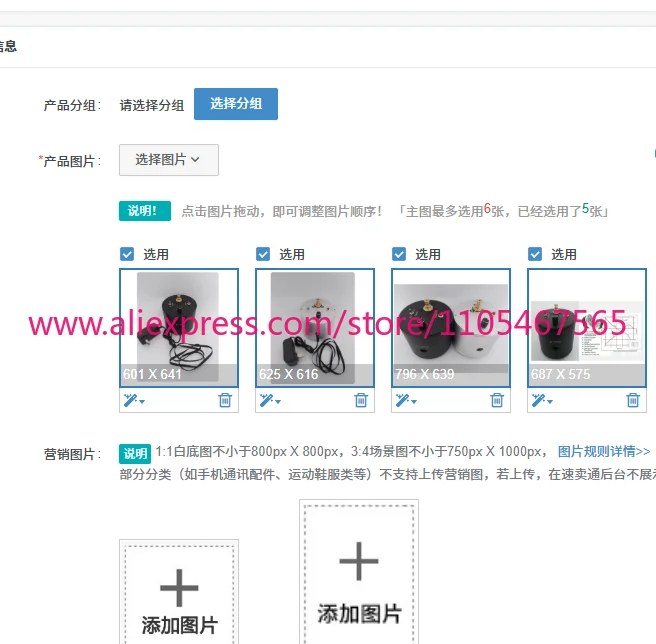The width and height of the screenshot is (656, 644).
Task: Delete the 625 X 616 image with trash icon
Action: tap(361, 400)
